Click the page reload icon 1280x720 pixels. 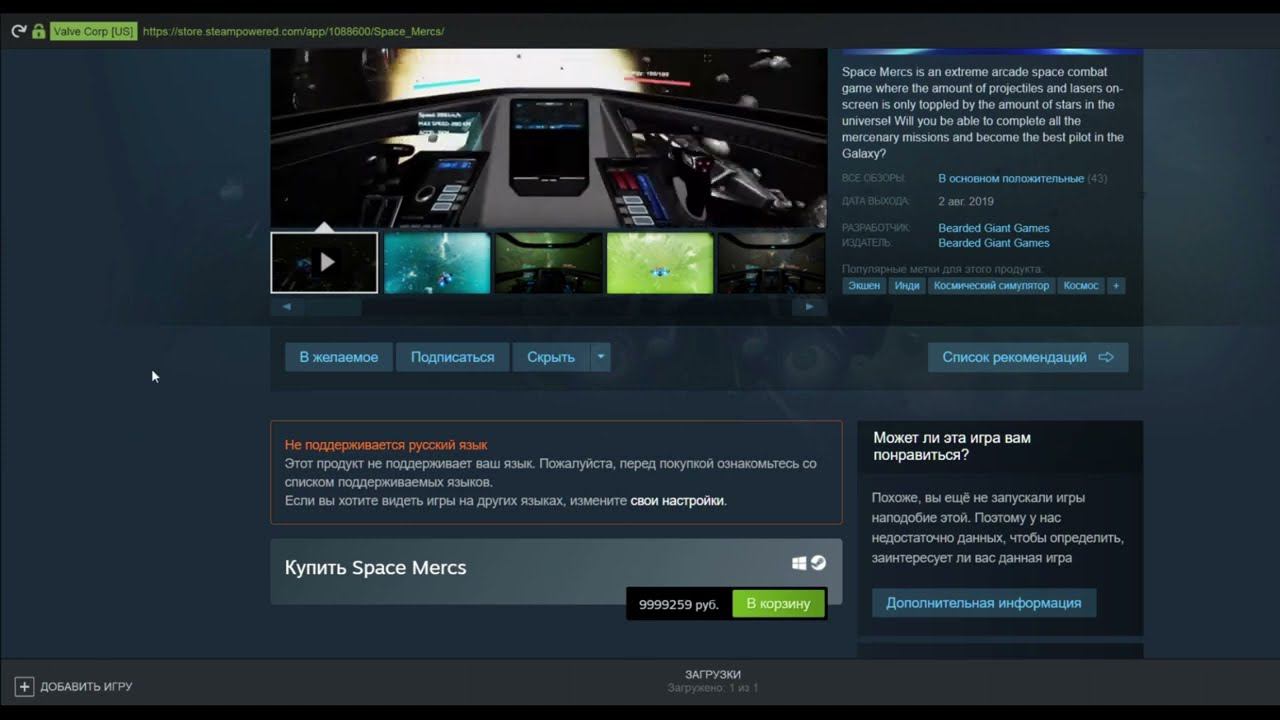[18, 31]
